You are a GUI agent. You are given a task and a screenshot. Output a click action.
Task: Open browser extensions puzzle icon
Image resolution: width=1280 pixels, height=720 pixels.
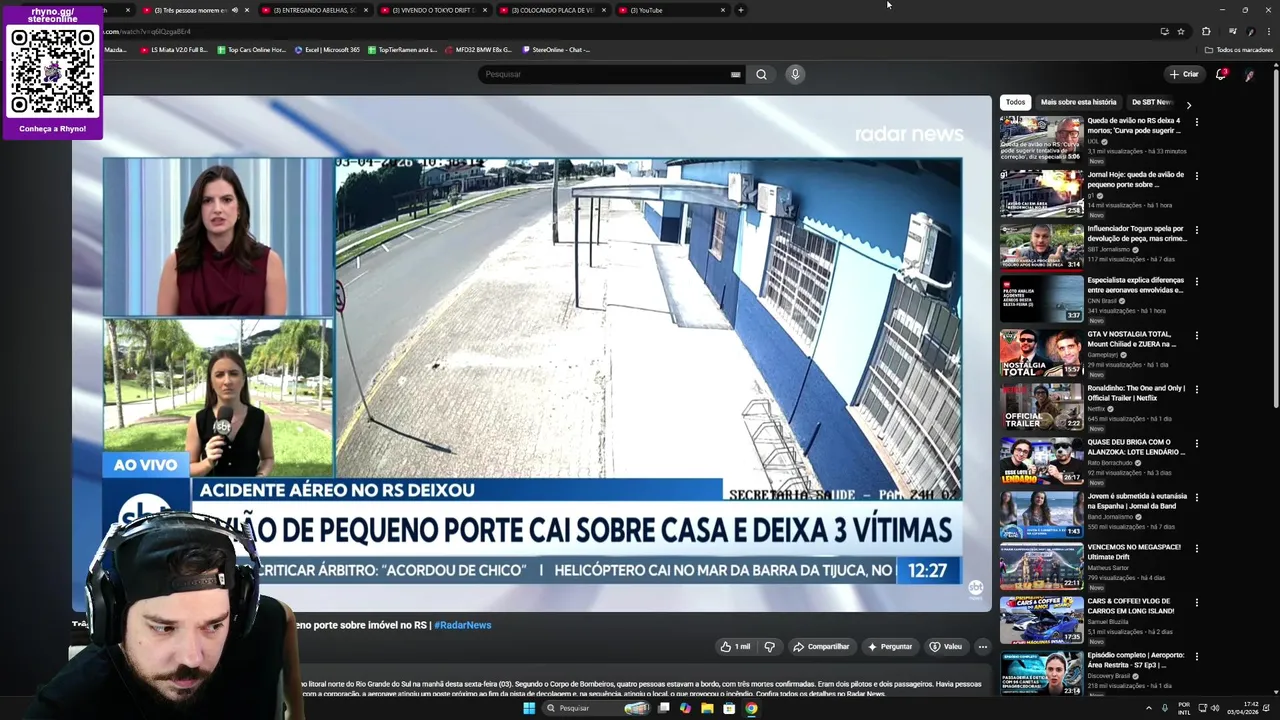click(x=1207, y=31)
